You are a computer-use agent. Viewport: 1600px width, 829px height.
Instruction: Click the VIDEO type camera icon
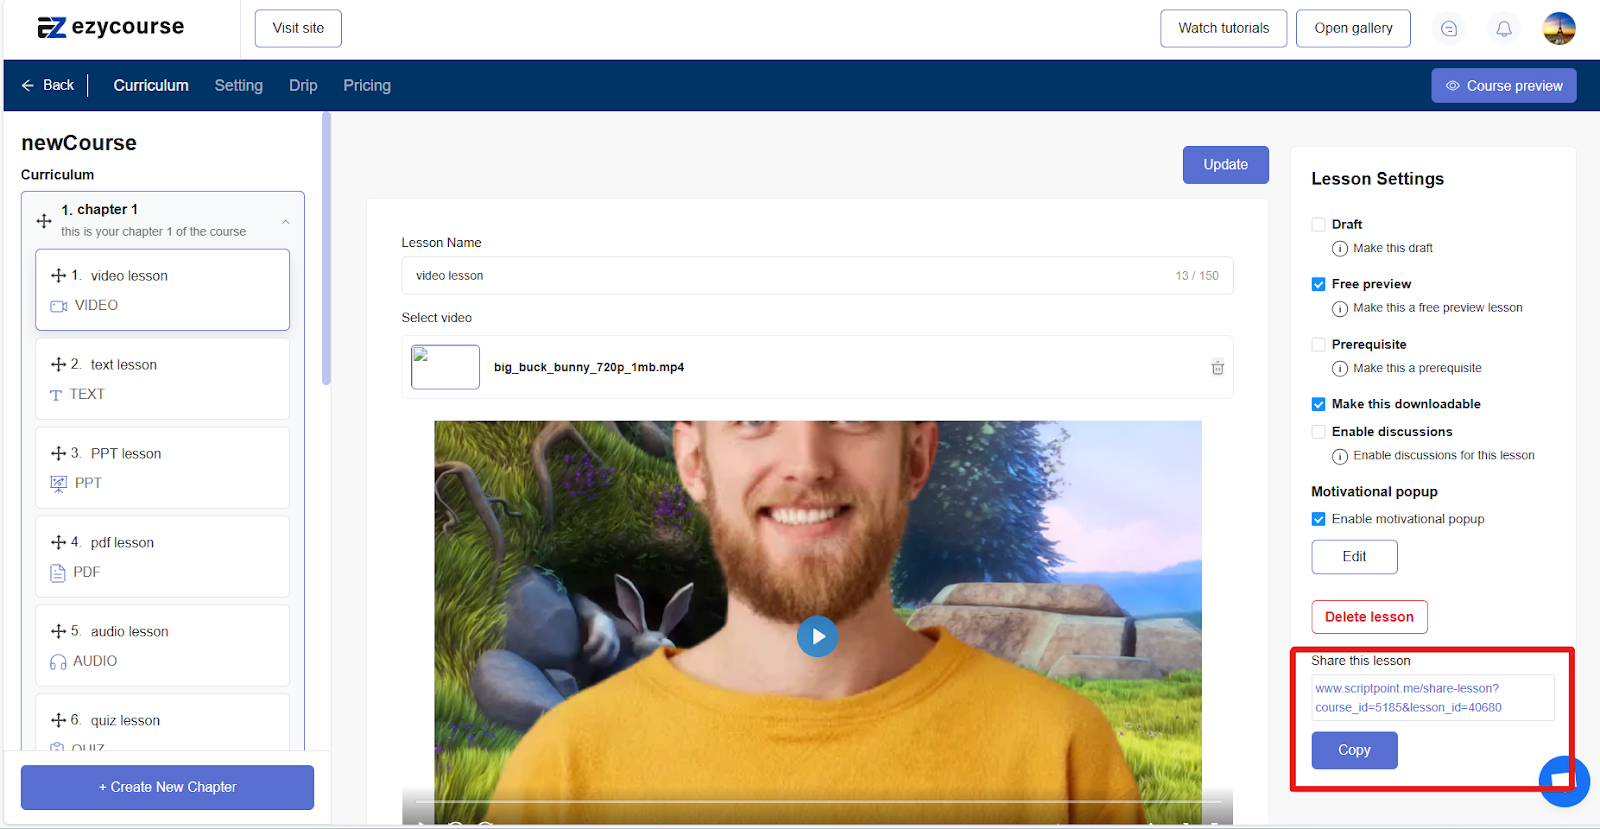58,306
